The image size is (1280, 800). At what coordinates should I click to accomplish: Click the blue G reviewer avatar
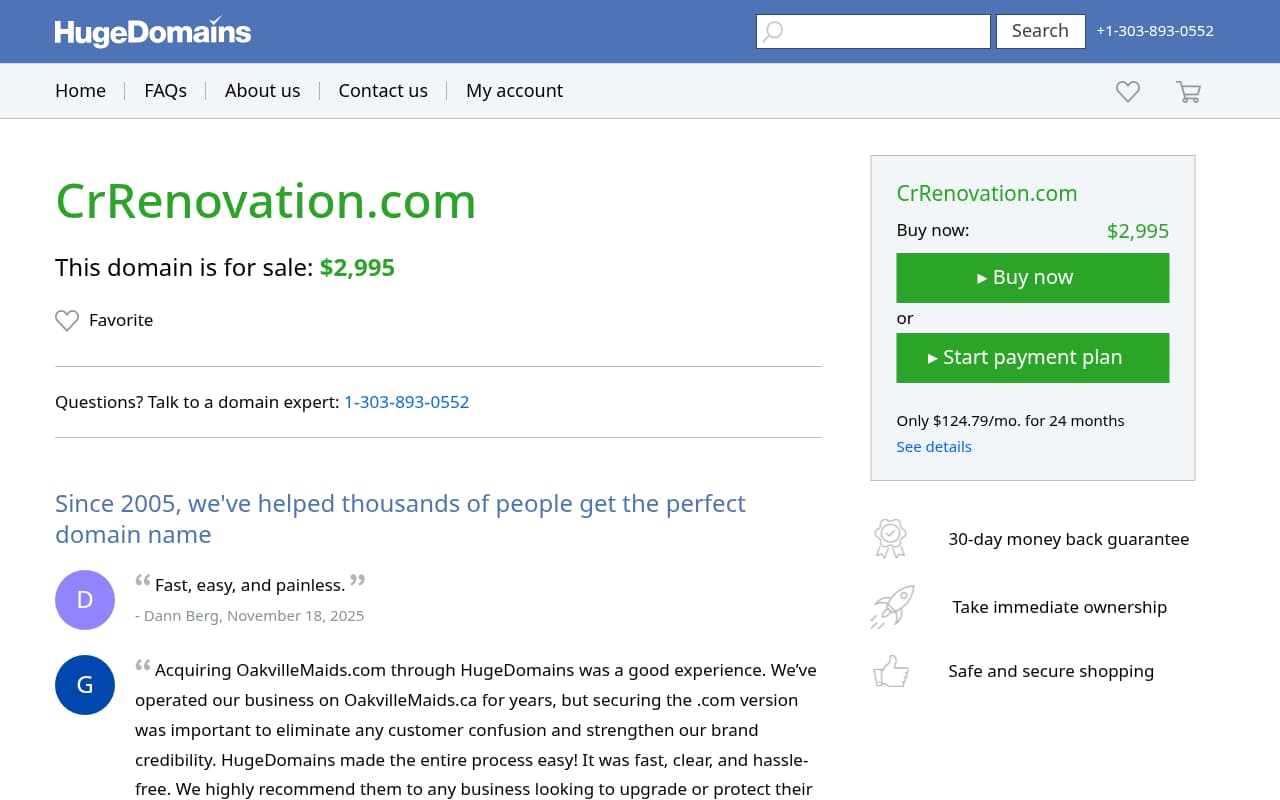(x=85, y=685)
